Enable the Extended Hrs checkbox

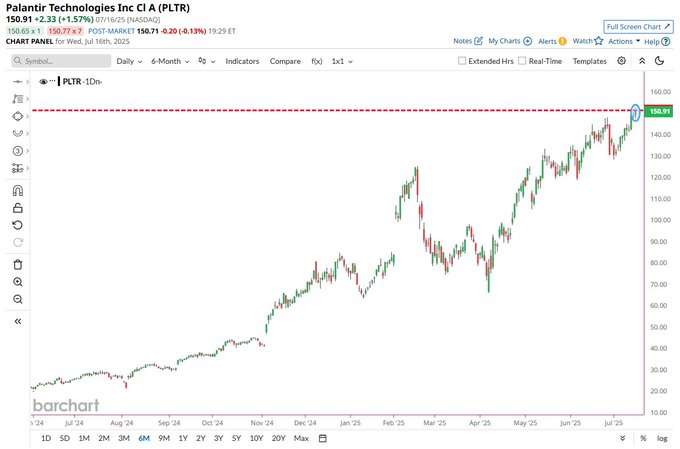click(462, 61)
